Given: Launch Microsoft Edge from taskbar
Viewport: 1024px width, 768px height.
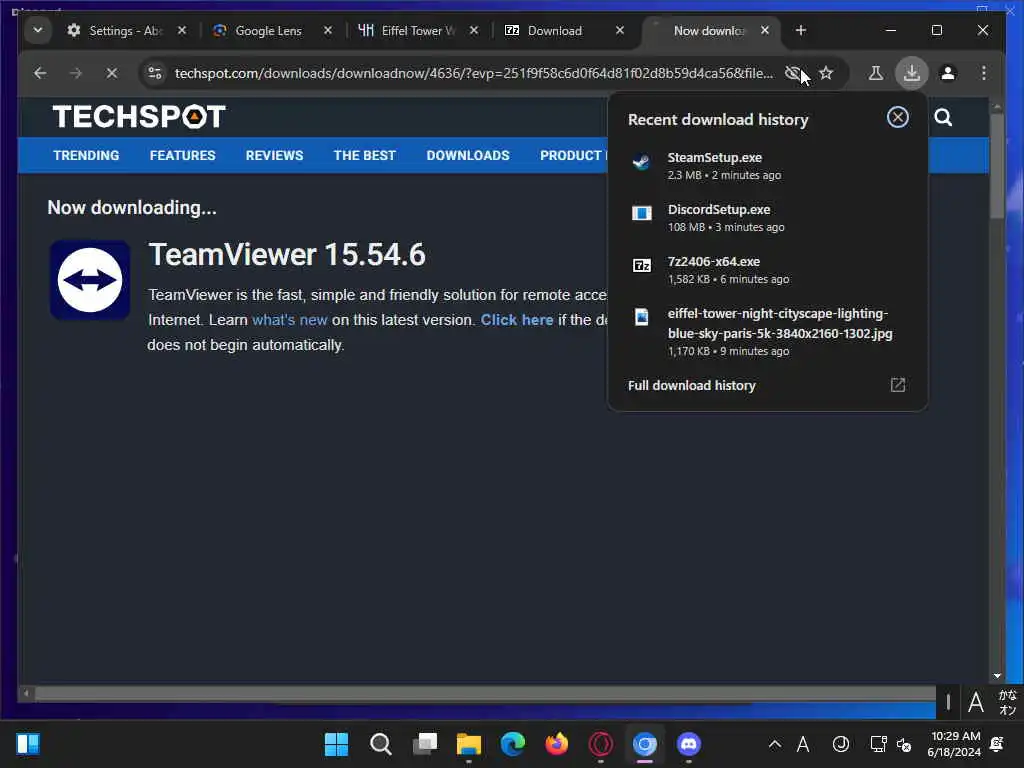Looking at the screenshot, I should (513, 744).
